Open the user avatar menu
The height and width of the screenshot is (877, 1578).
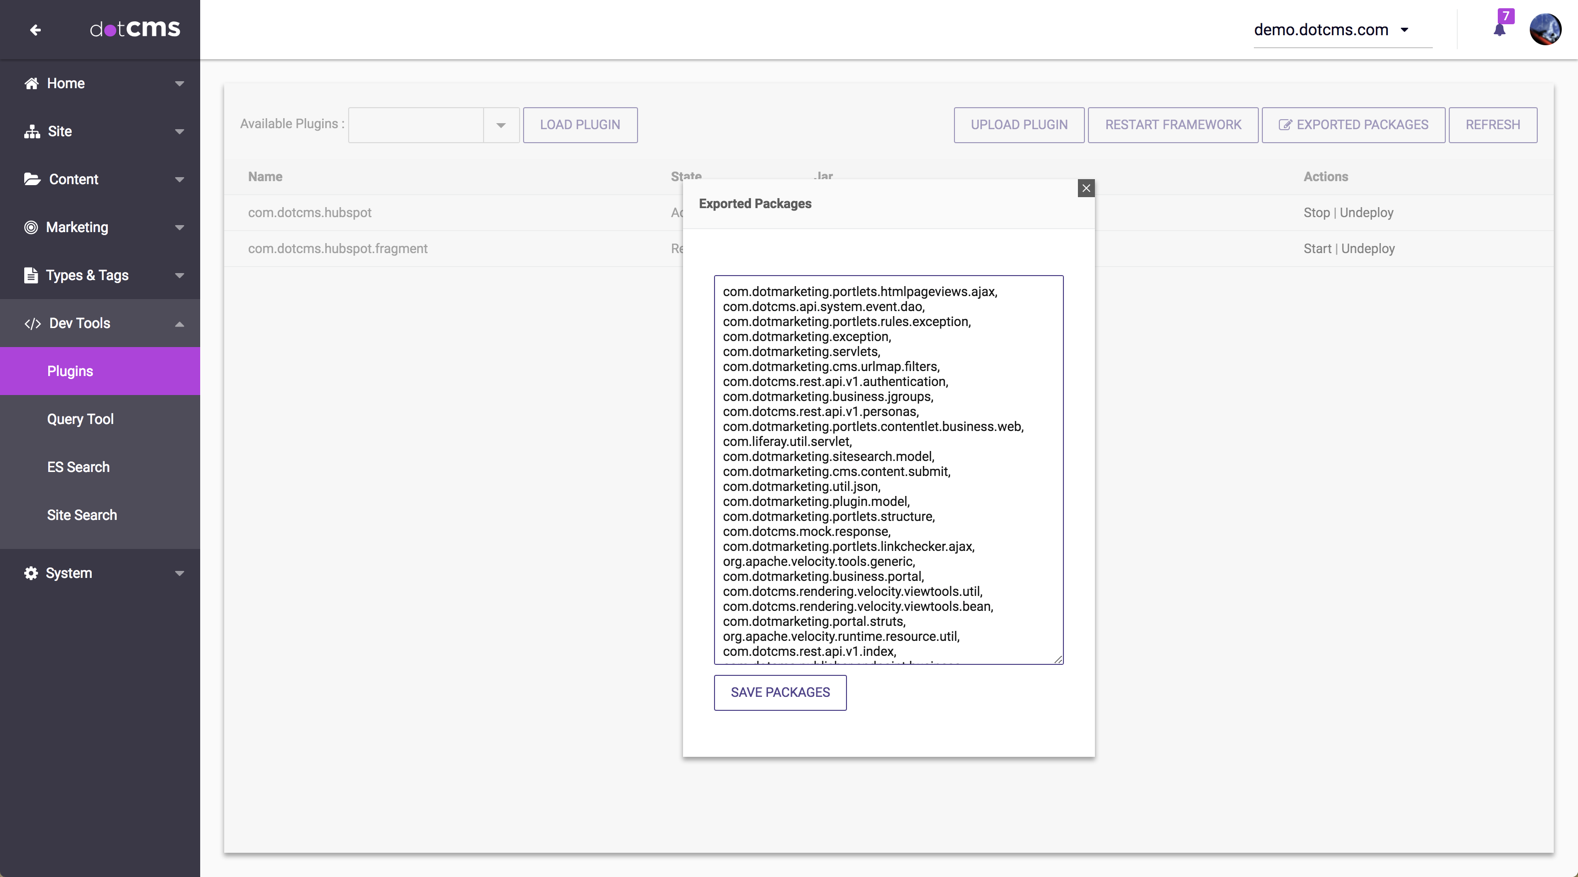point(1545,29)
